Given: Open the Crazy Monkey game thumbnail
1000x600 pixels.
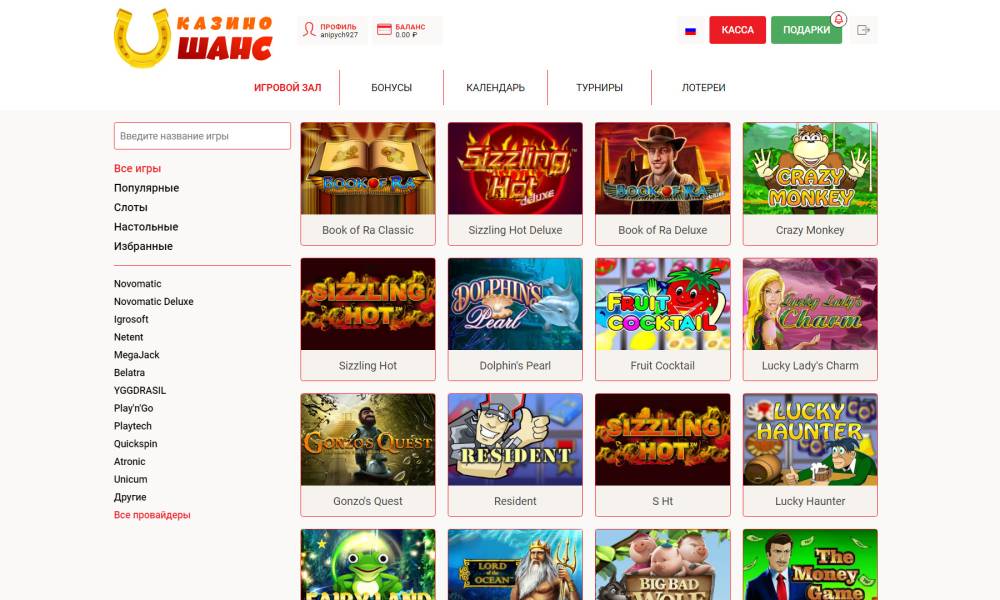Looking at the screenshot, I should click(810, 168).
